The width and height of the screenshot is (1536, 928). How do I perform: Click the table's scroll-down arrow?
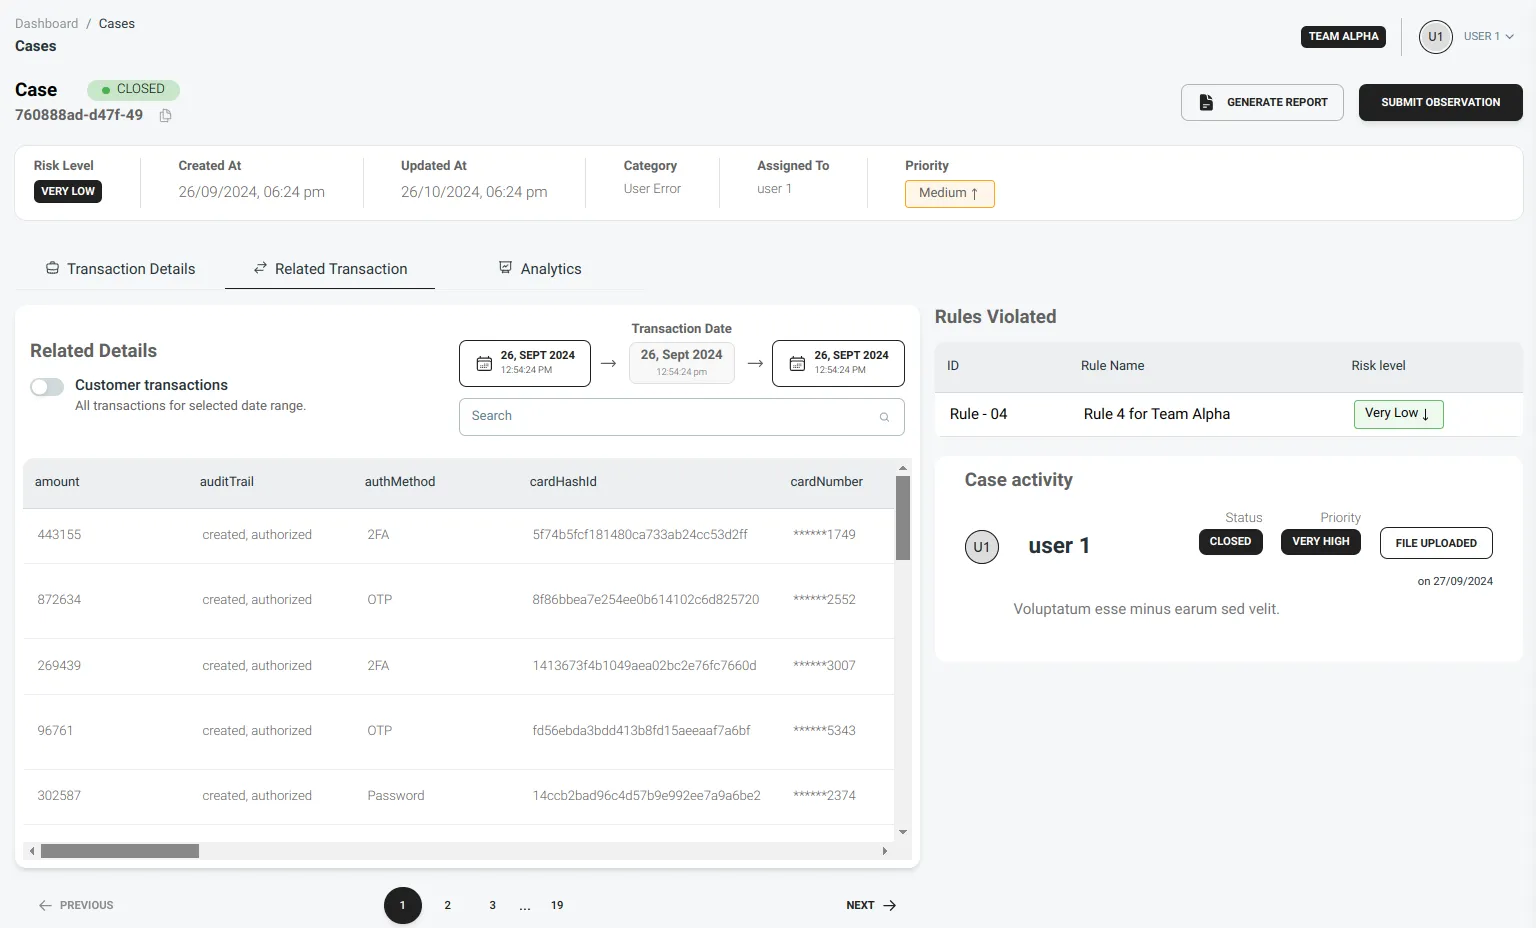tap(903, 832)
